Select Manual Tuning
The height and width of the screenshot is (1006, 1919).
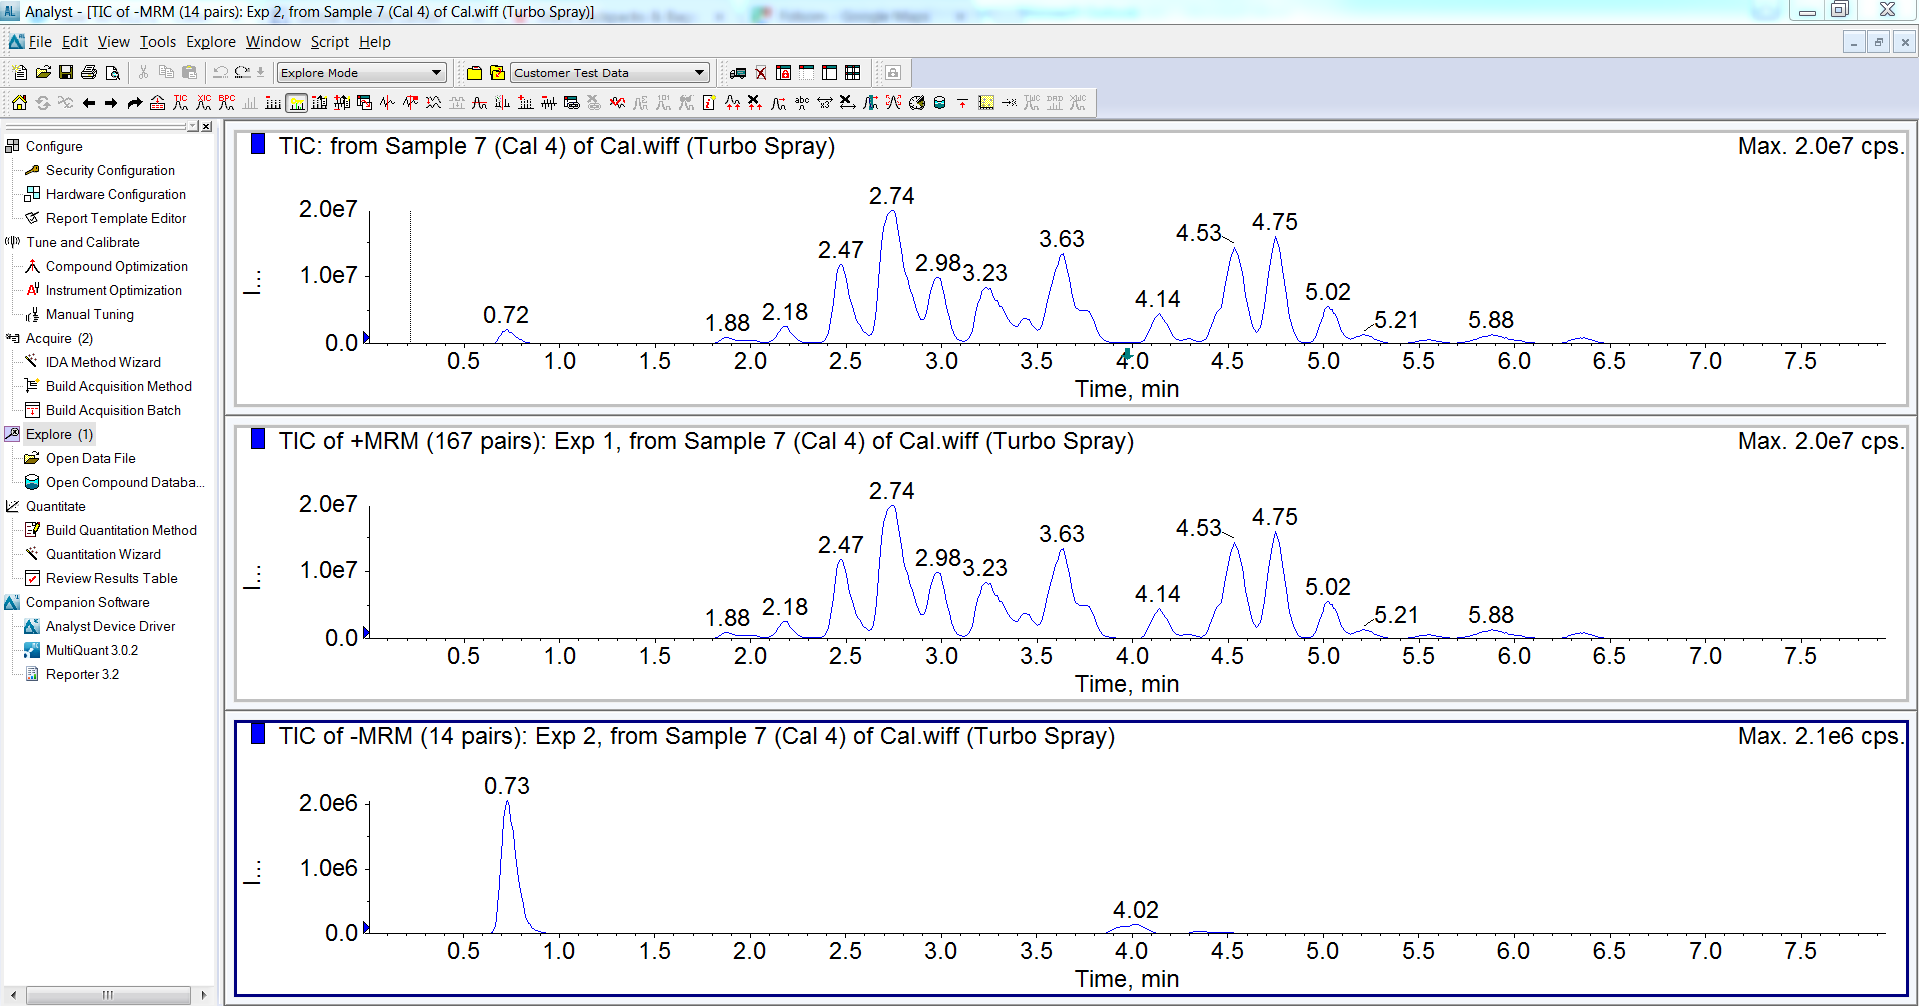pyautogui.click(x=90, y=314)
